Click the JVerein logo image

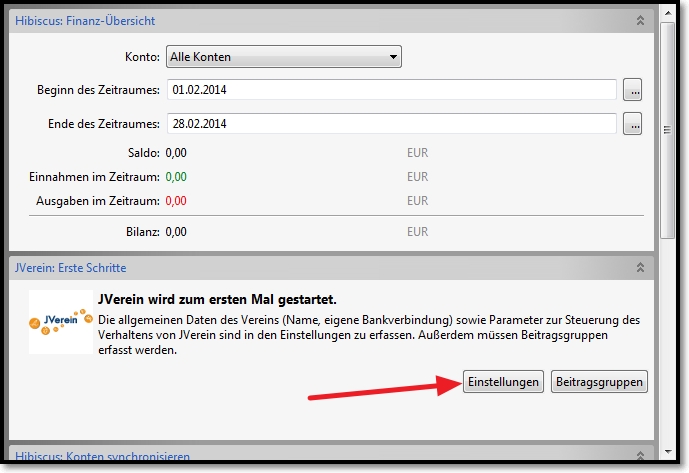pyautogui.click(x=61, y=322)
